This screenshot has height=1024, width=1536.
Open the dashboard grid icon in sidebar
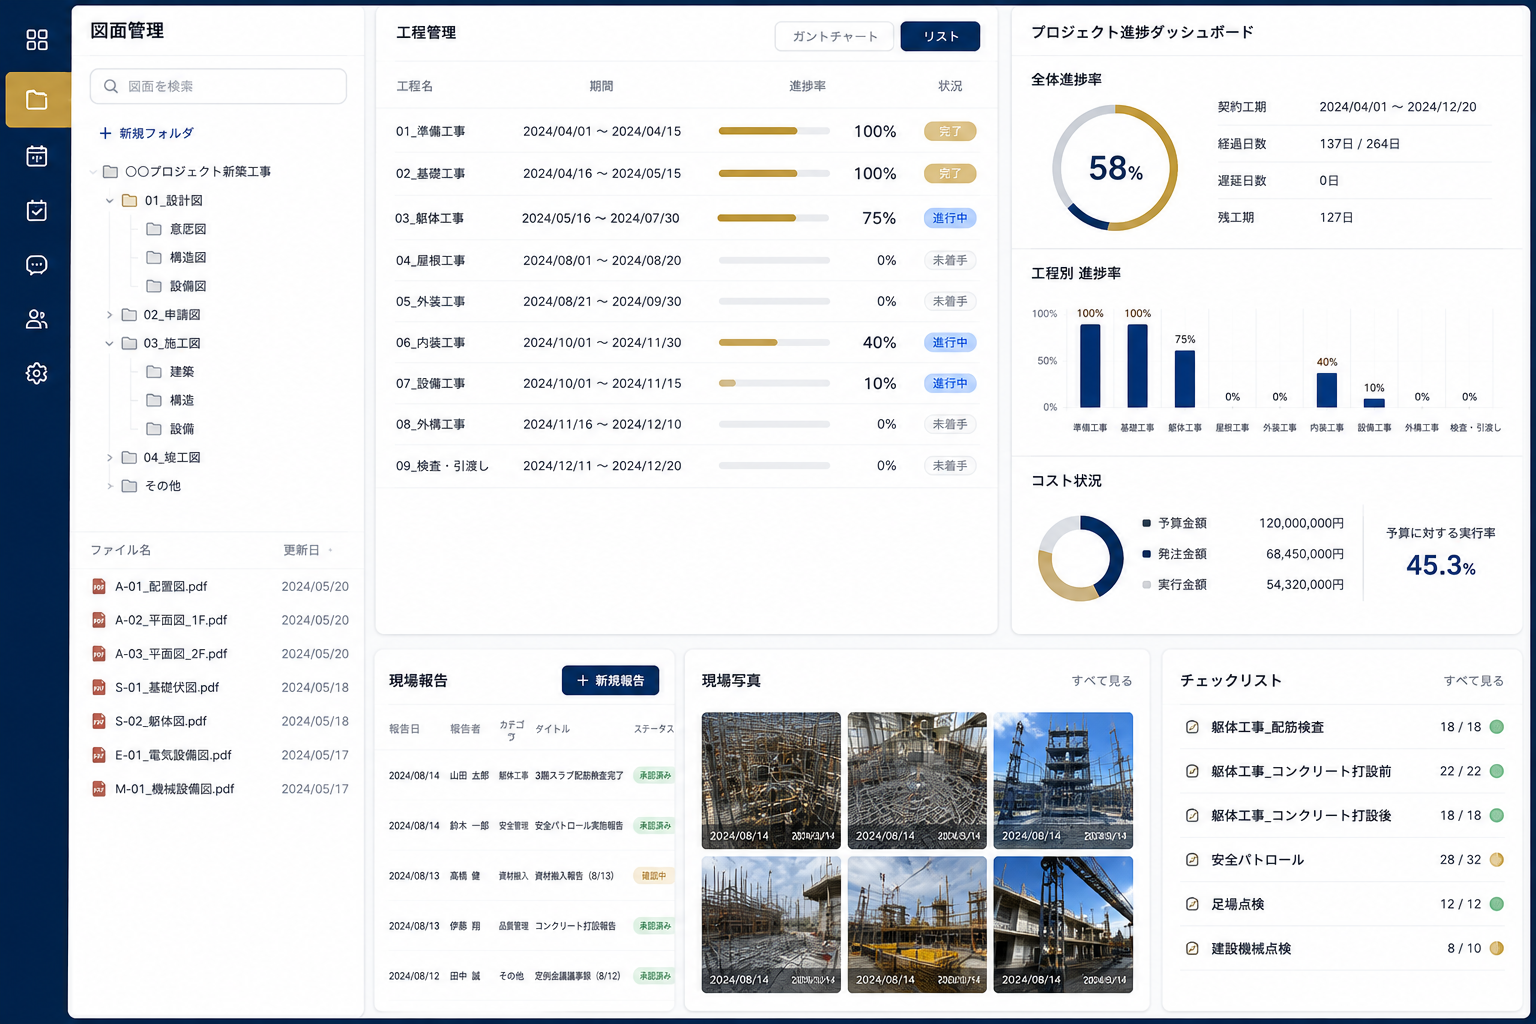pos(37,40)
